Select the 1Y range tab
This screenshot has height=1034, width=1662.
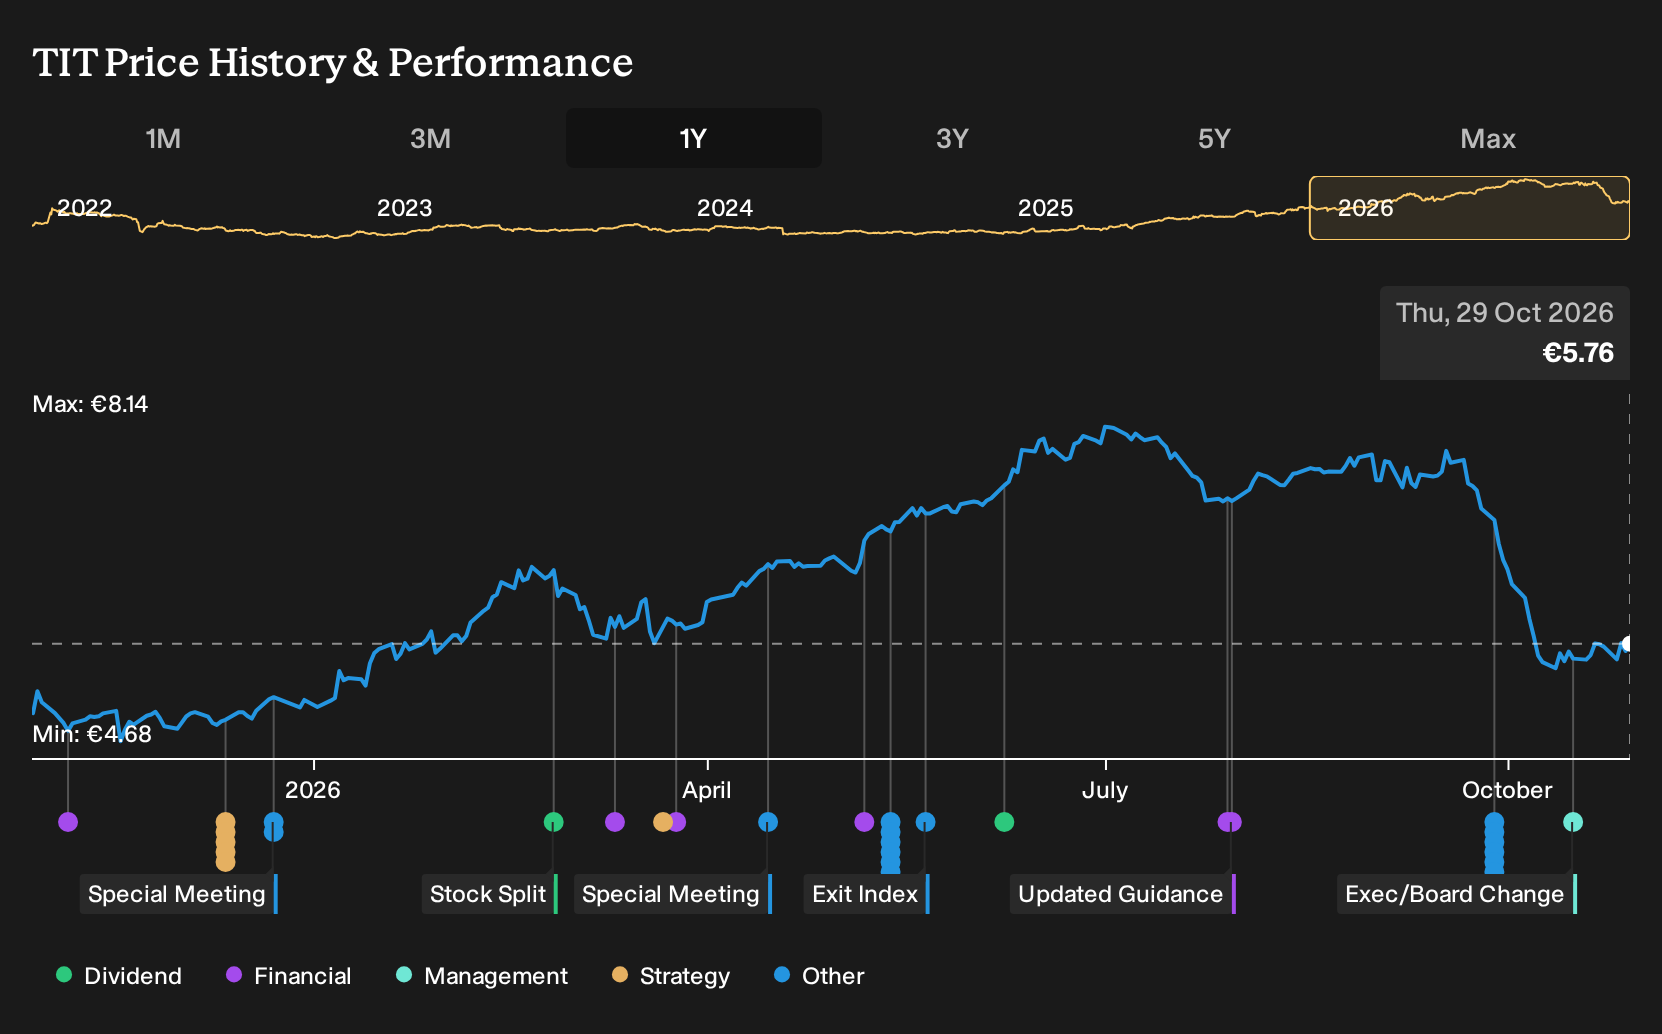pos(694,138)
